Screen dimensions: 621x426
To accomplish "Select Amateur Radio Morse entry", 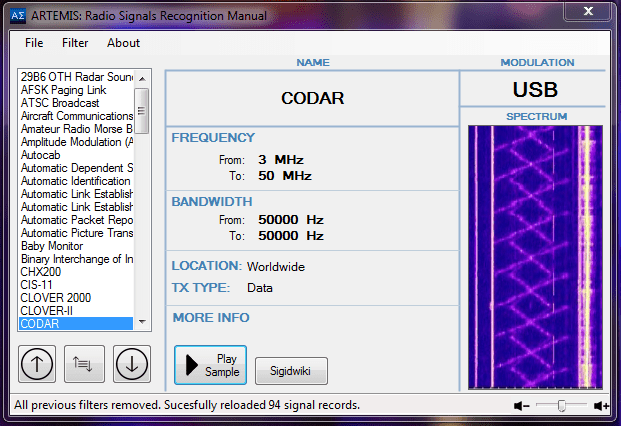I will [76, 129].
